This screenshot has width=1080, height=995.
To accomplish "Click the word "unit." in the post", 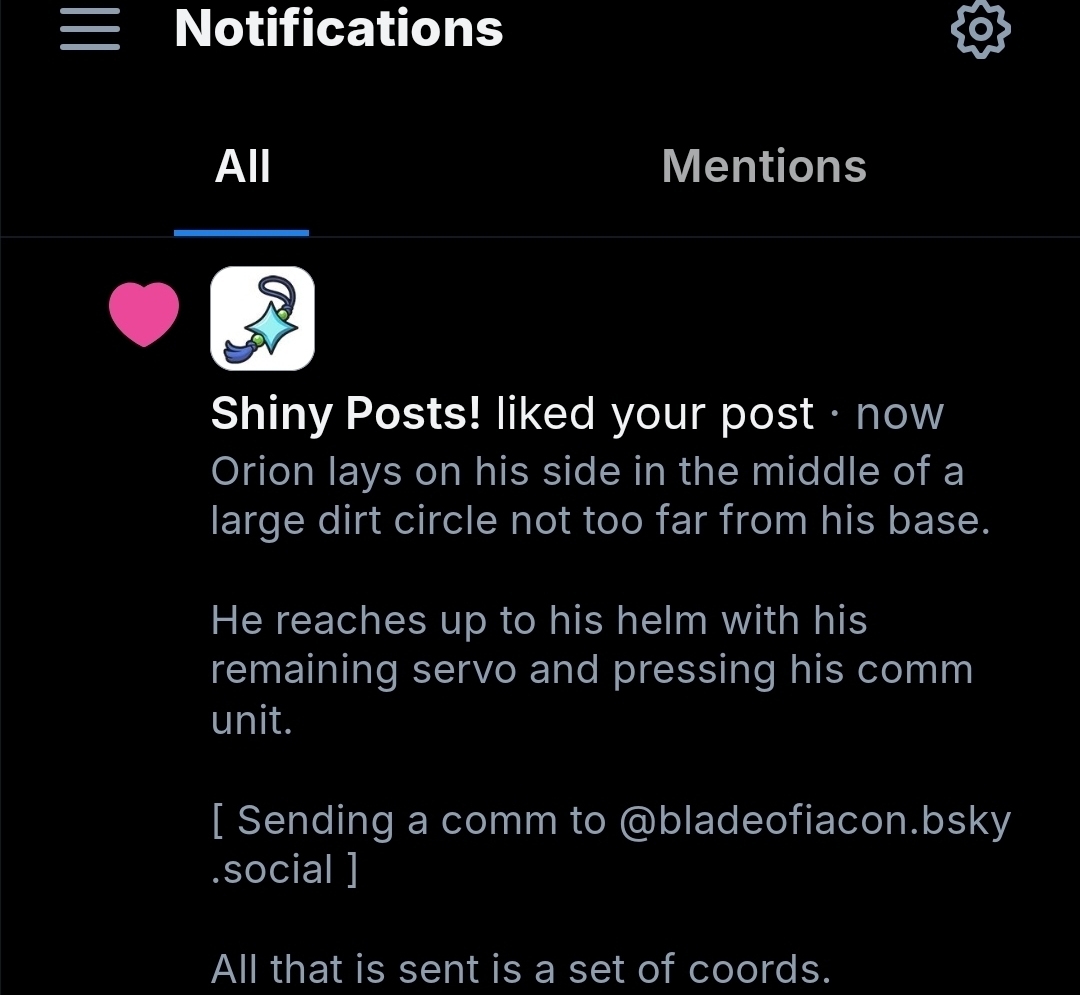I will pos(251,719).
